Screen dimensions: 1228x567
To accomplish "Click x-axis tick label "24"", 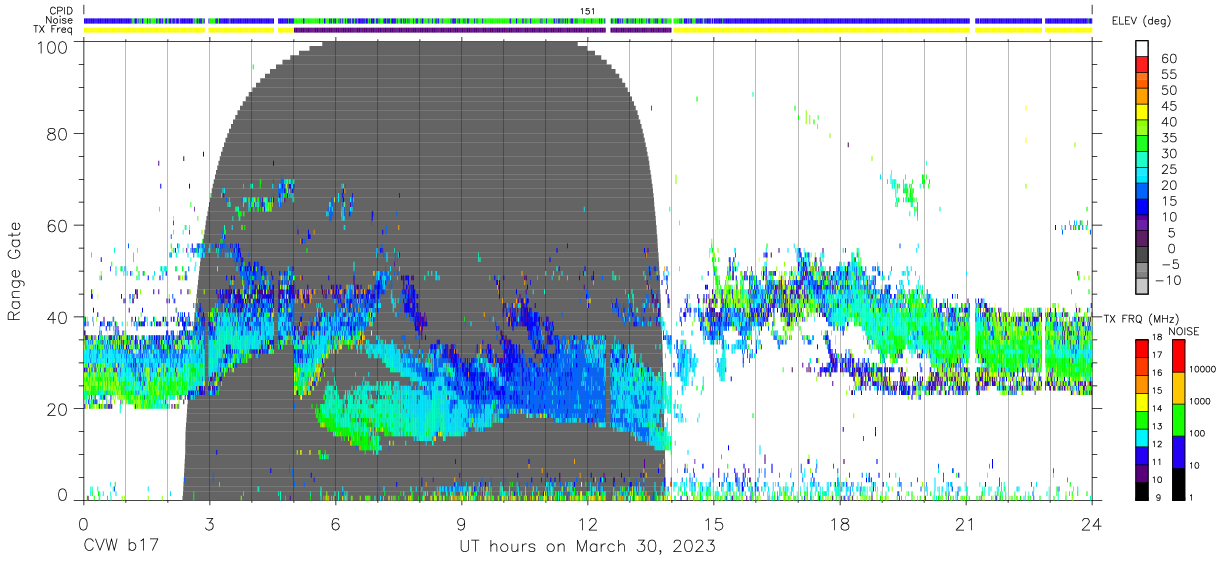I will point(1092,525).
